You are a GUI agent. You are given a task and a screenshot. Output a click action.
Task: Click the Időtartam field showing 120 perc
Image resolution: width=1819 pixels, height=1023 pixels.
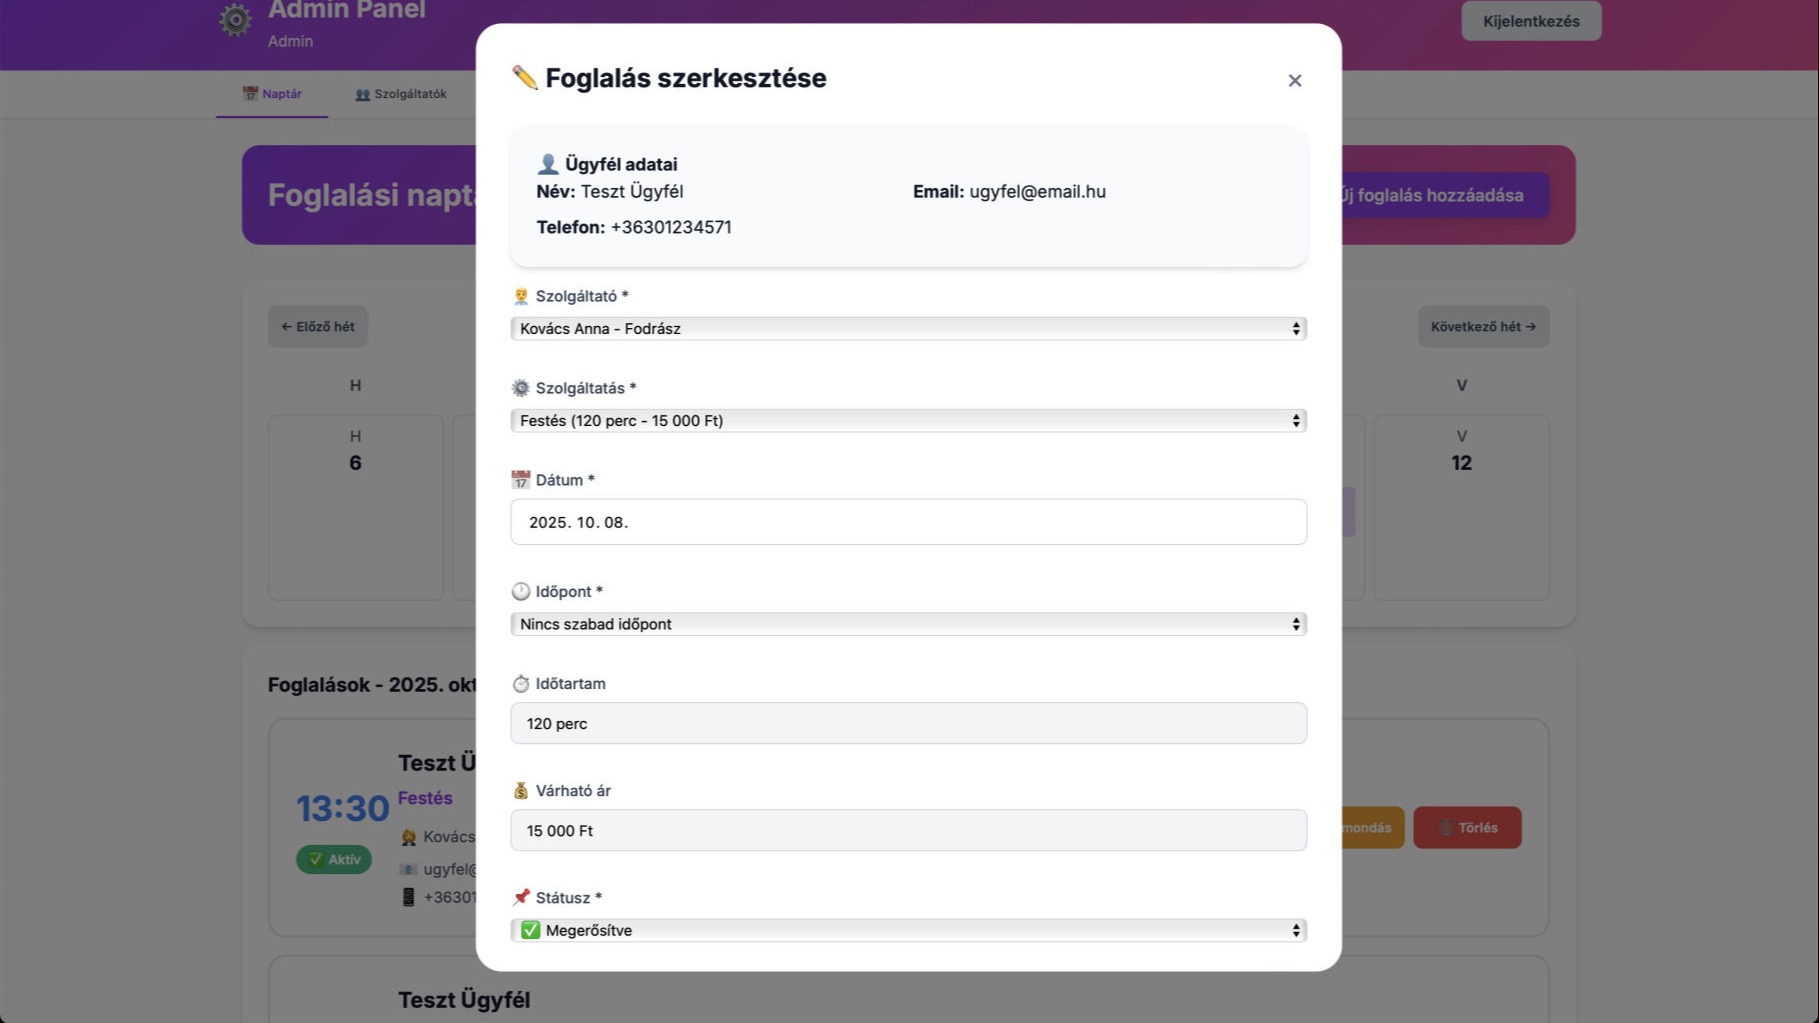coord(908,723)
